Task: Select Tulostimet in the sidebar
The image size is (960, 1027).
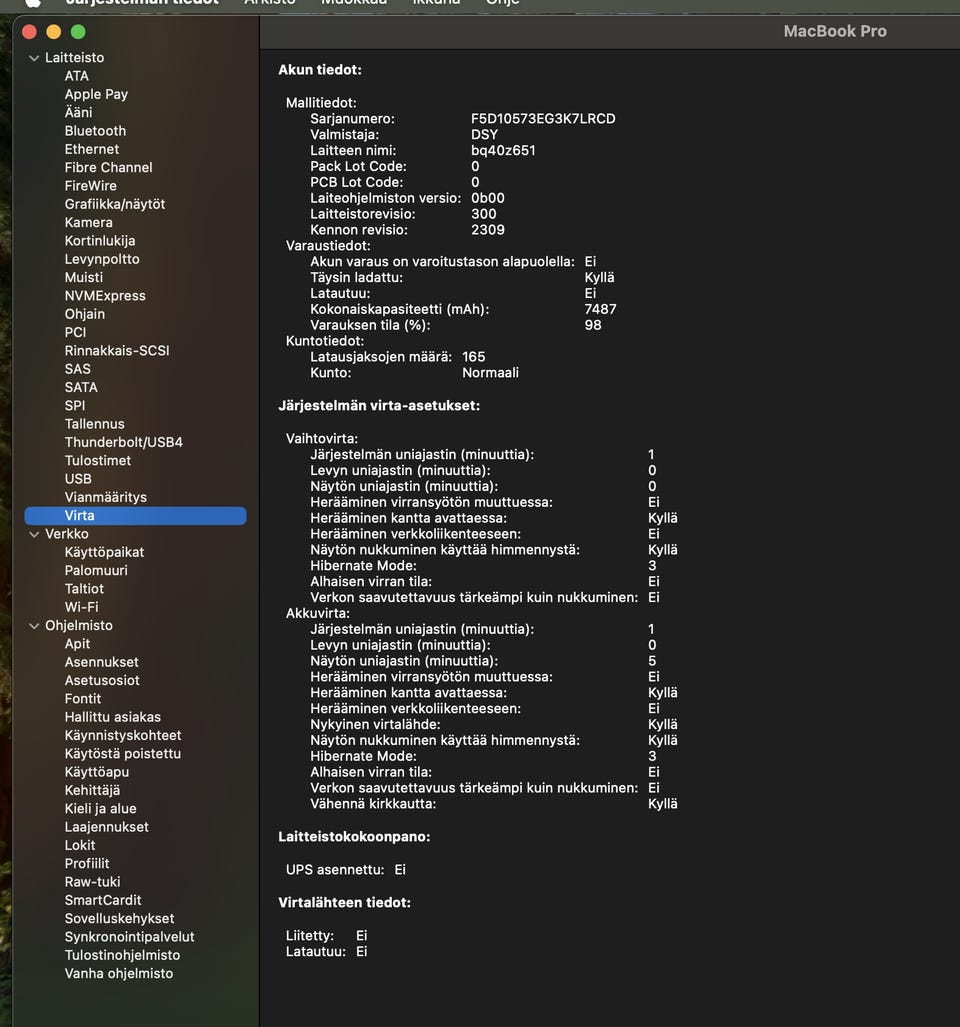Action: pos(98,461)
